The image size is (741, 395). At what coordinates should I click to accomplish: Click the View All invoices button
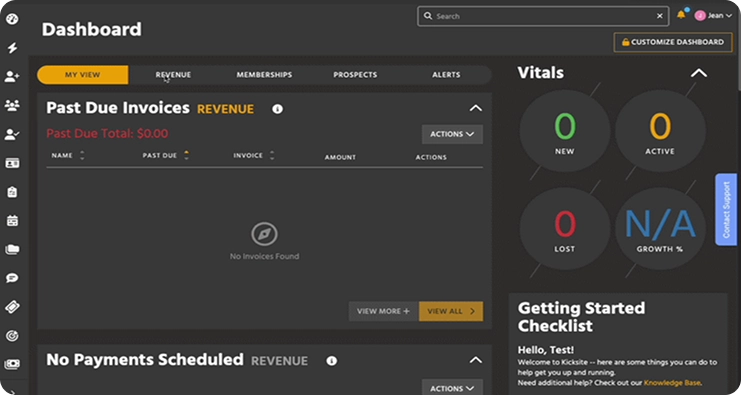tap(451, 311)
